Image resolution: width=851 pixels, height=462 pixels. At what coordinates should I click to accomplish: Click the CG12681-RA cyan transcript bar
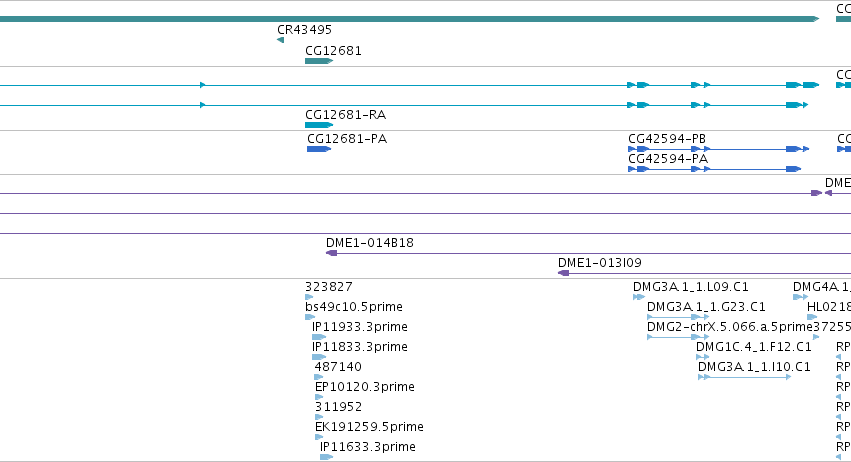click(x=319, y=125)
